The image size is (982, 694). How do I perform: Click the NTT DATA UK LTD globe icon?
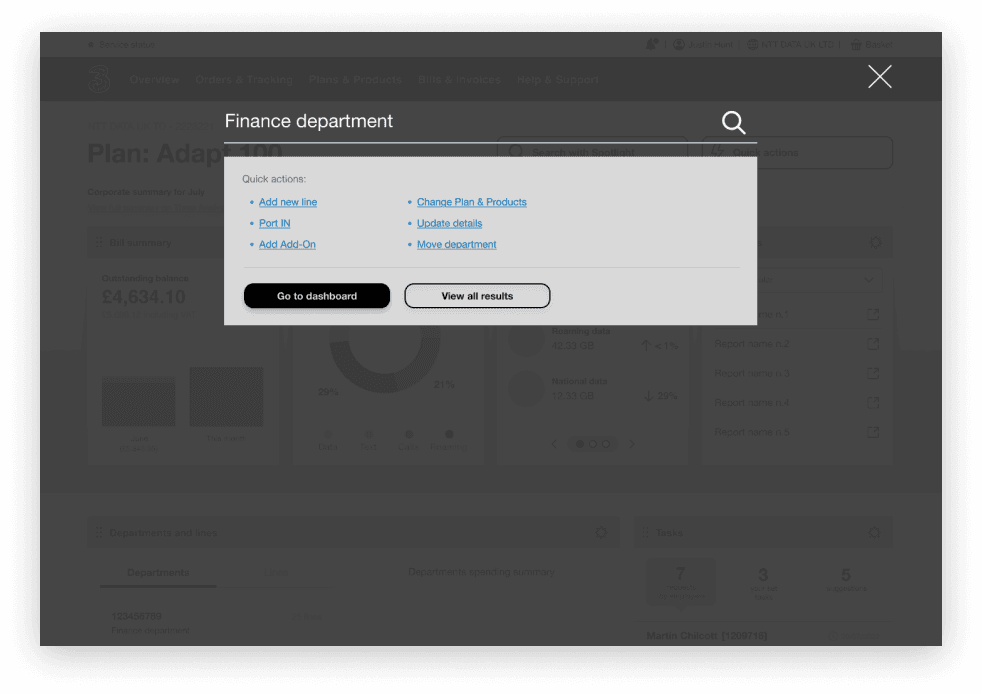[753, 44]
